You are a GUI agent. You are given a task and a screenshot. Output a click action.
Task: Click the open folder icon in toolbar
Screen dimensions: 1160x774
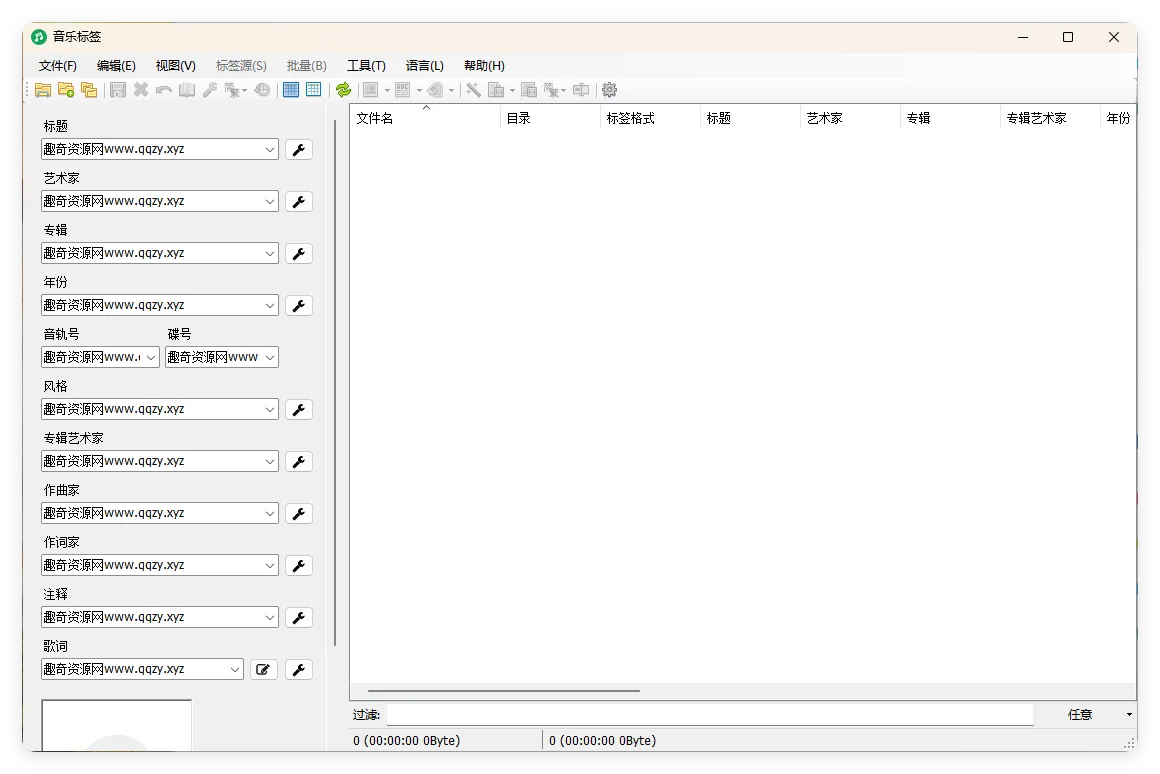point(43,90)
